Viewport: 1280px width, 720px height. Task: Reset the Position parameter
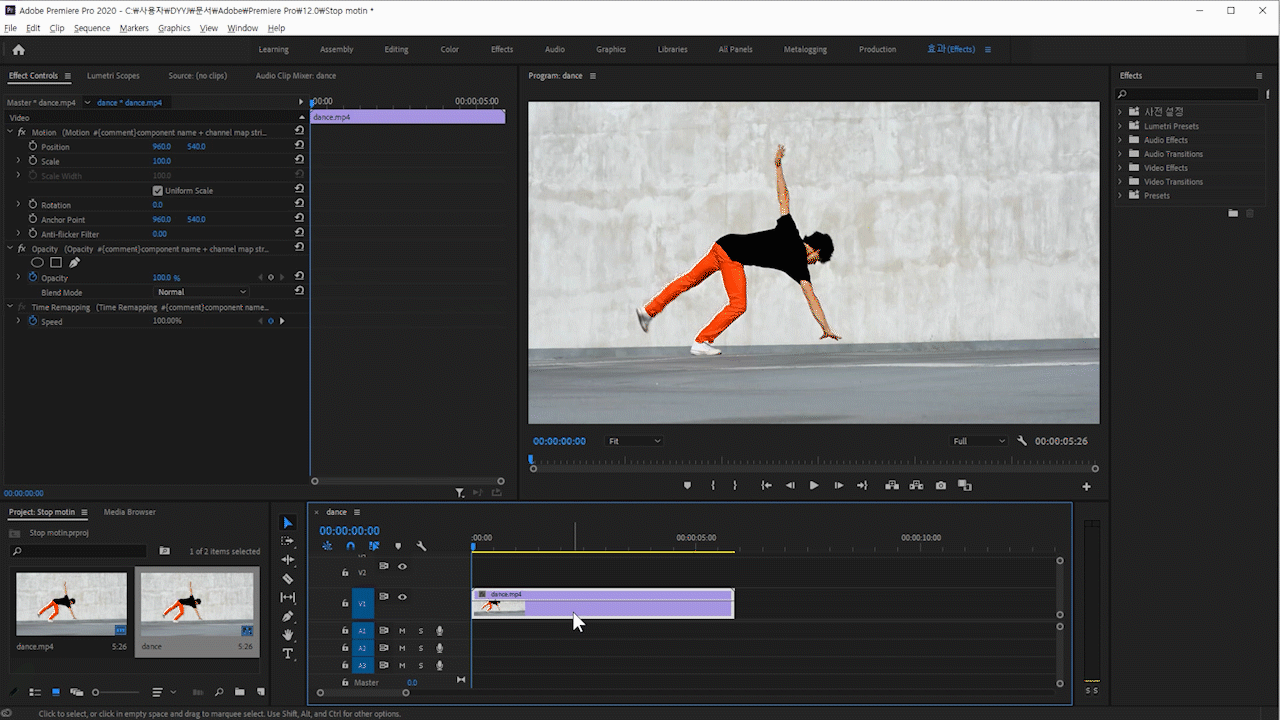[299, 146]
